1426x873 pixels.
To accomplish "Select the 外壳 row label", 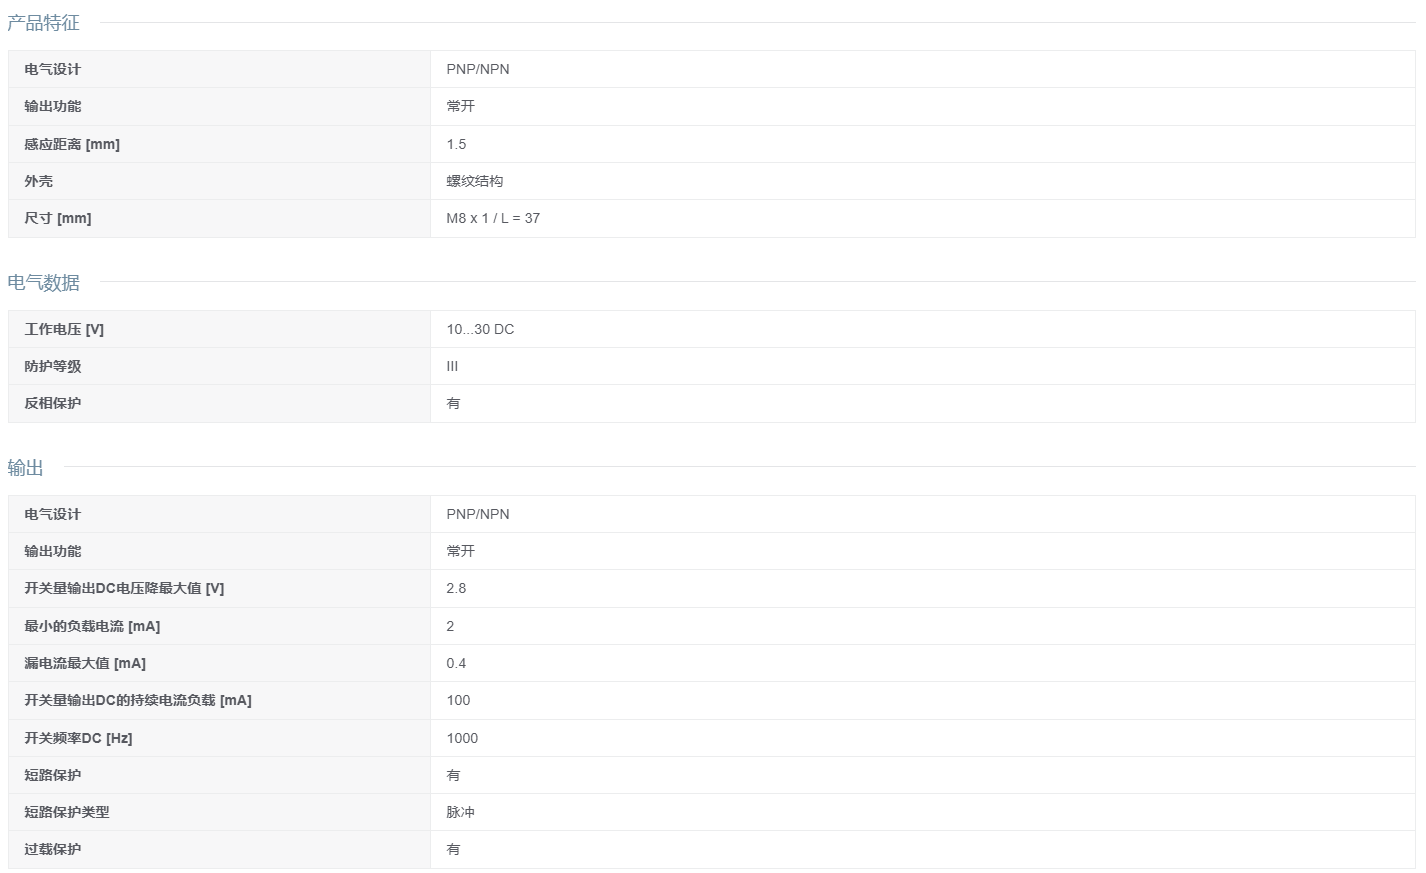I will [39, 181].
